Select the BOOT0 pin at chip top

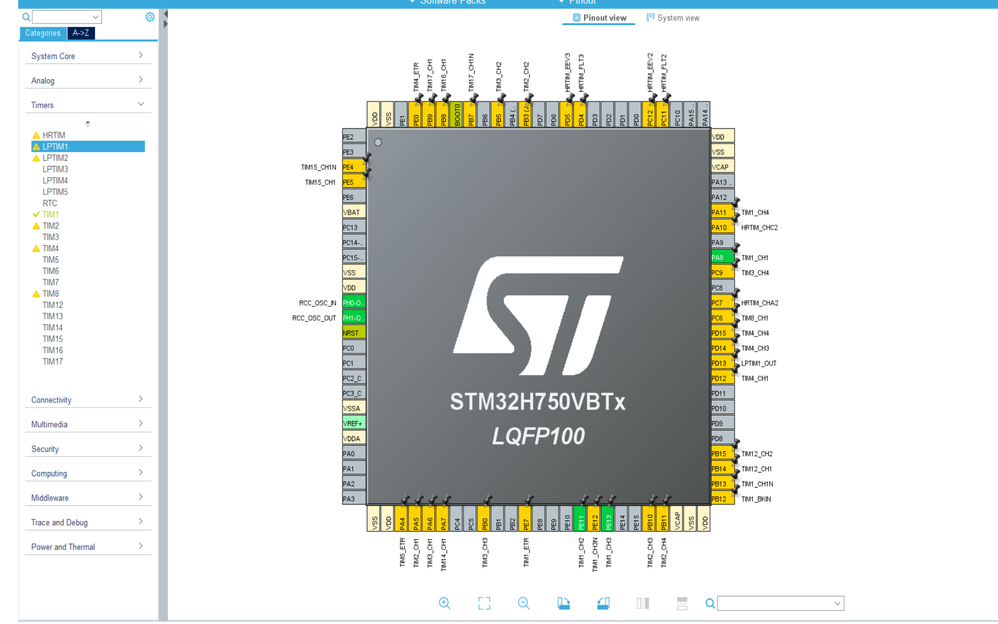457,114
